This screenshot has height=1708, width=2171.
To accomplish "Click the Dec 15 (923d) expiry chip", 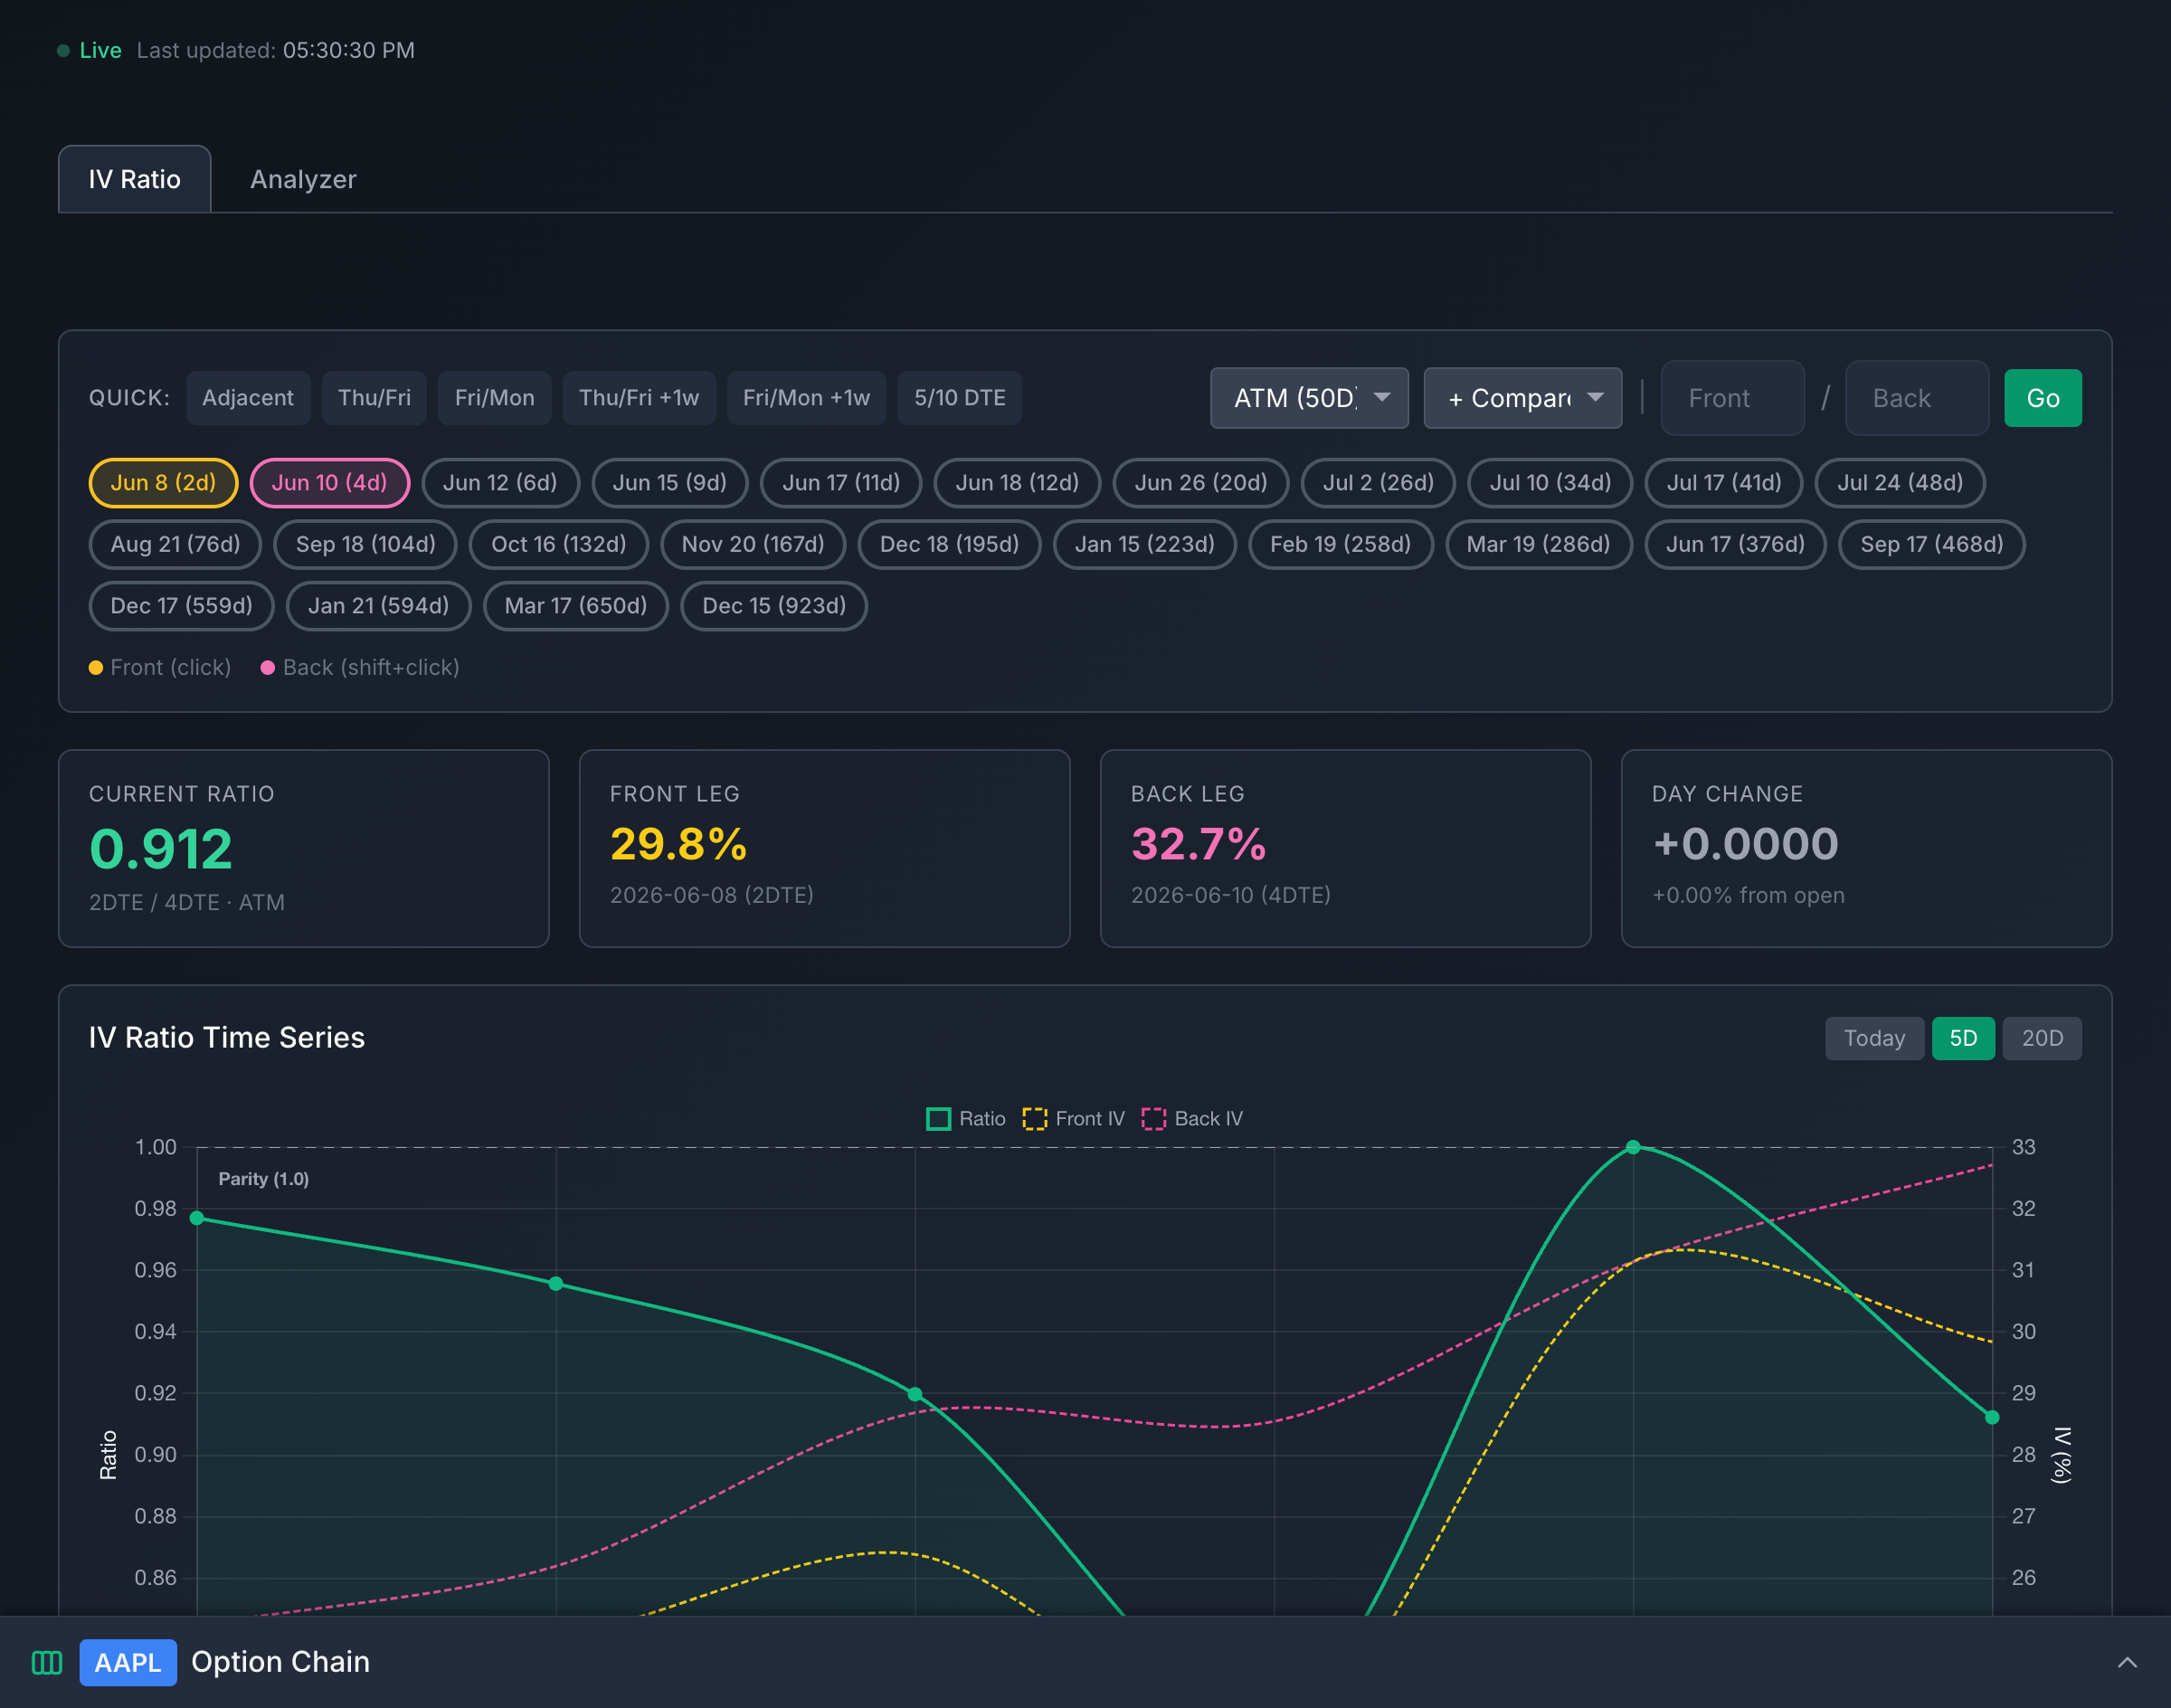I will click(774, 606).
